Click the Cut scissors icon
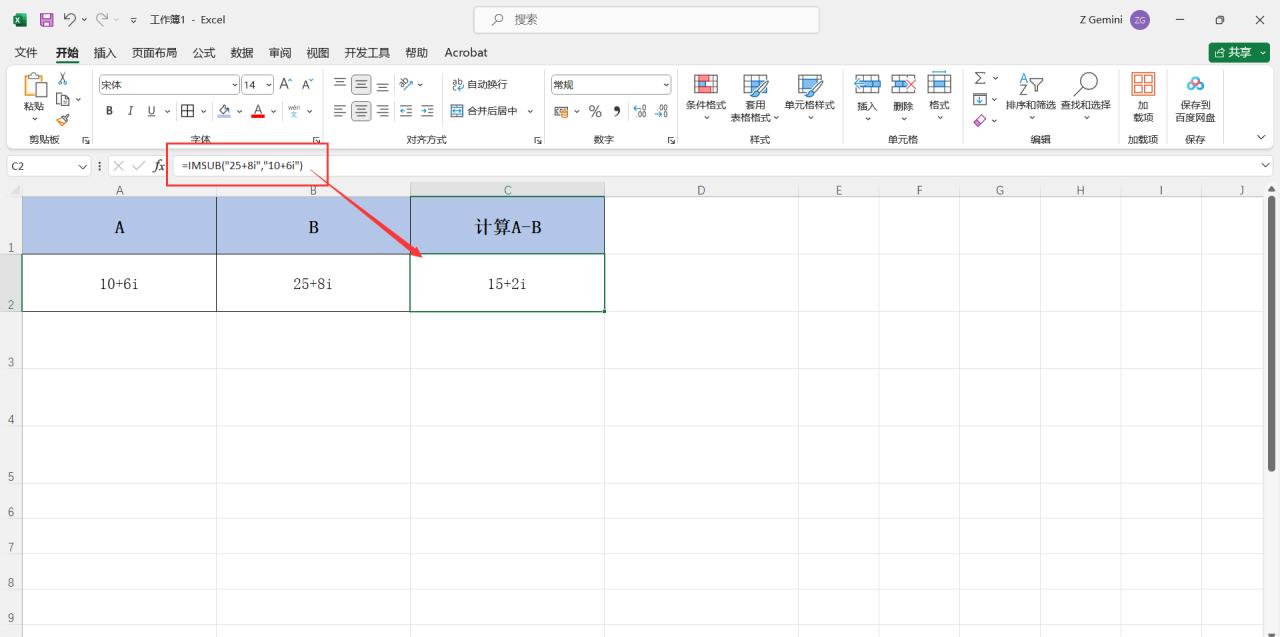 coord(63,79)
